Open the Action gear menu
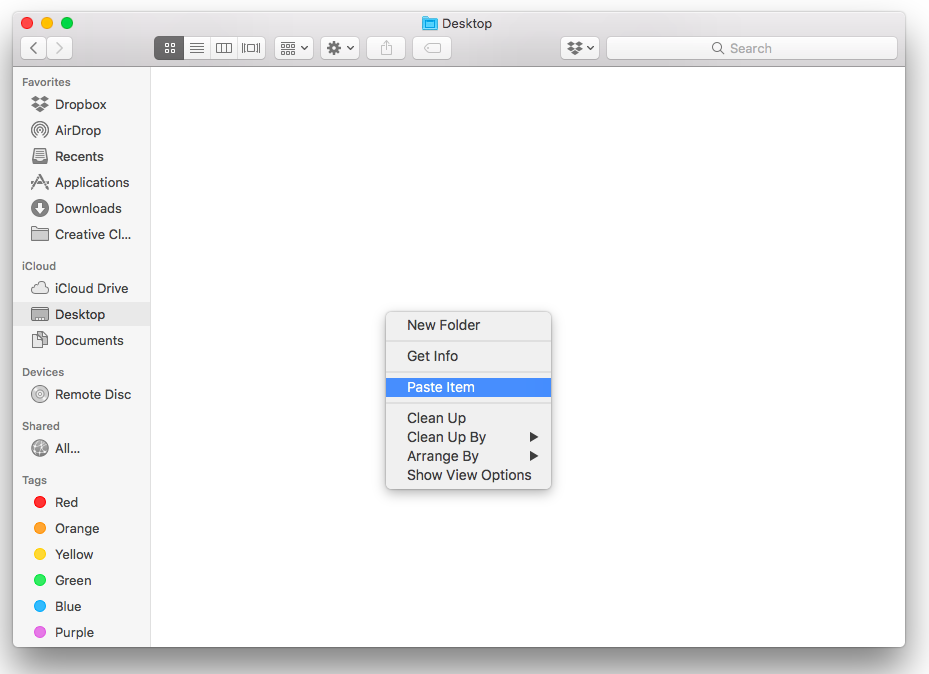This screenshot has height=674, width=929. click(x=340, y=48)
